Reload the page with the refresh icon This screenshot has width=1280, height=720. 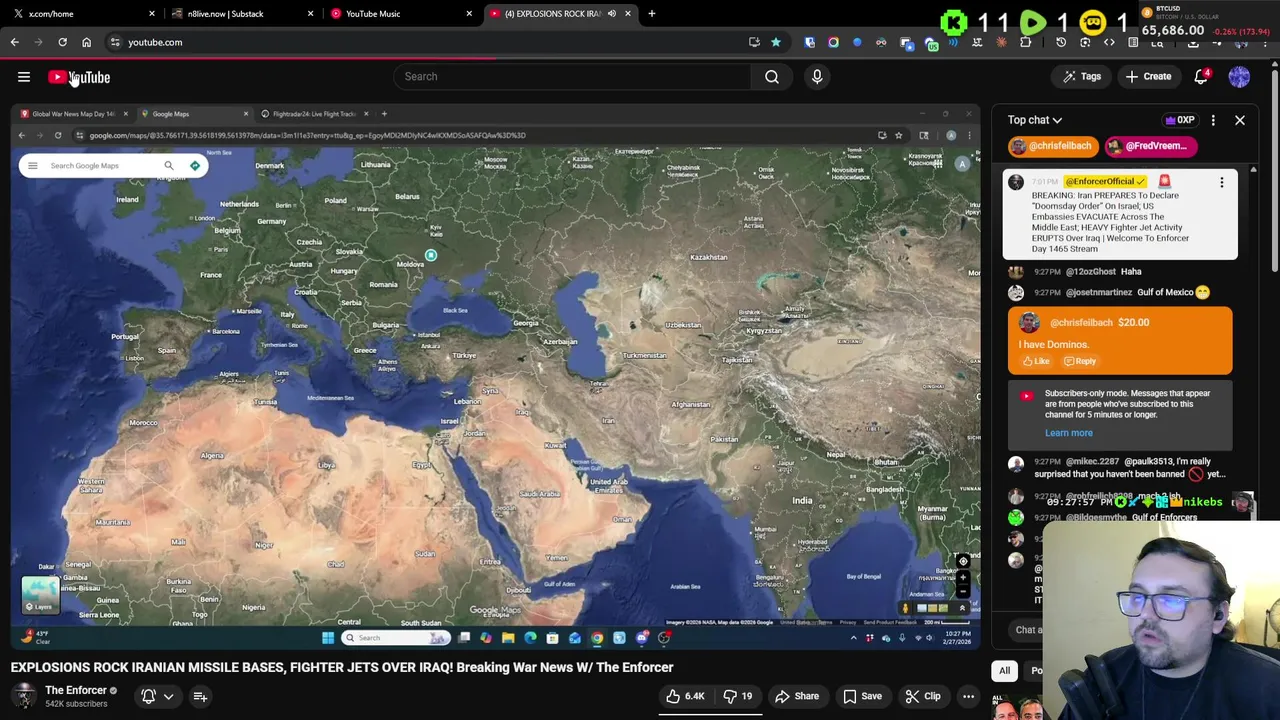[x=62, y=42]
